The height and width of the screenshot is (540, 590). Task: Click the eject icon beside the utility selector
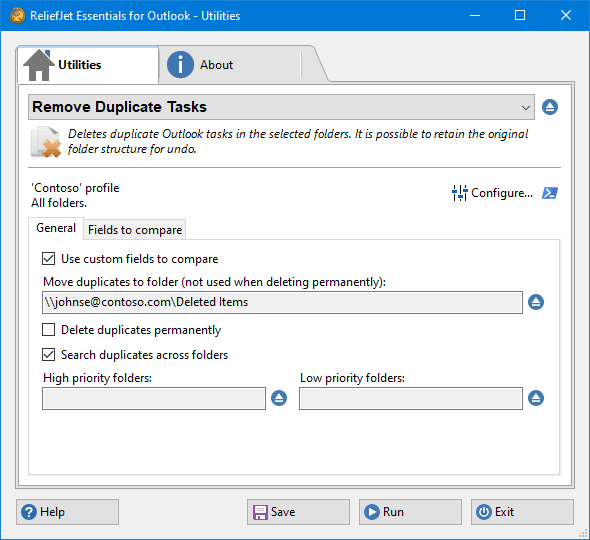[x=550, y=107]
